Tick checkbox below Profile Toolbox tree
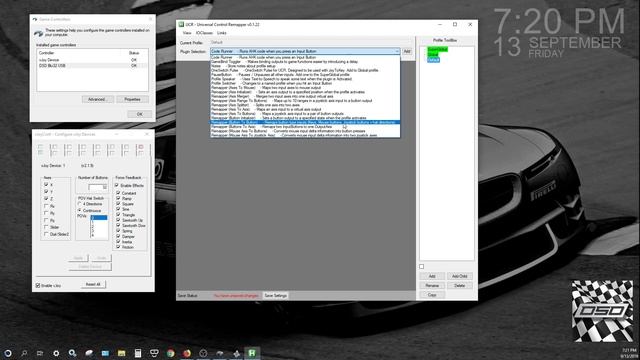 point(422,267)
